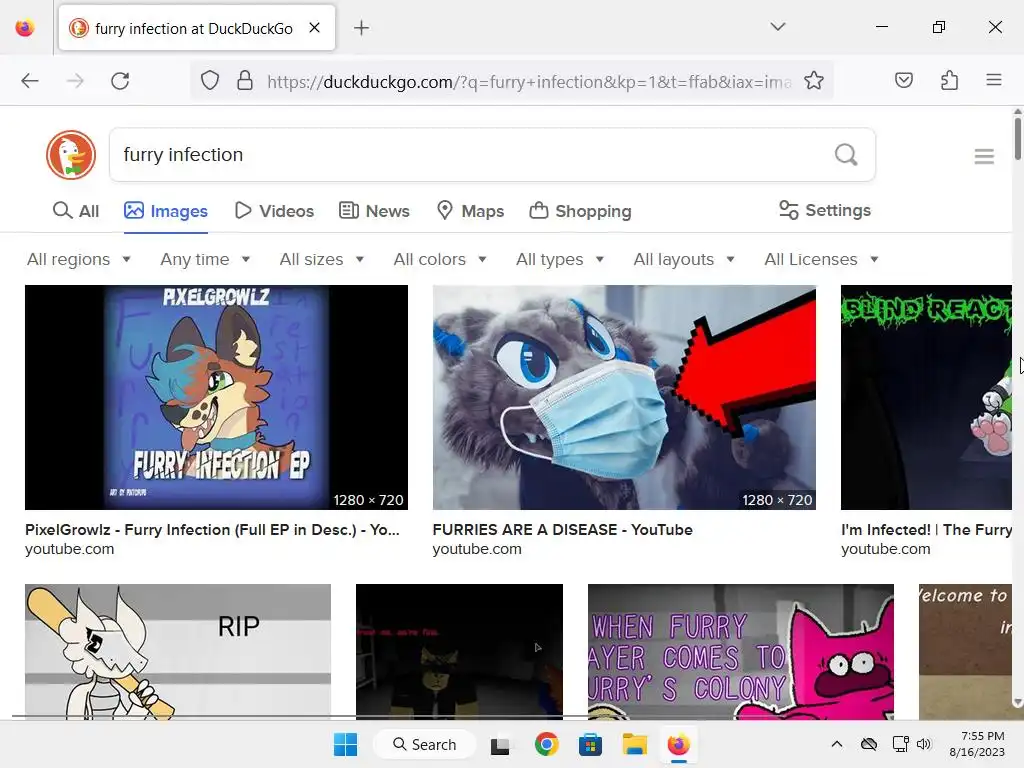Open the DuckDuckGo hamburger side menu

pos(984,156)
